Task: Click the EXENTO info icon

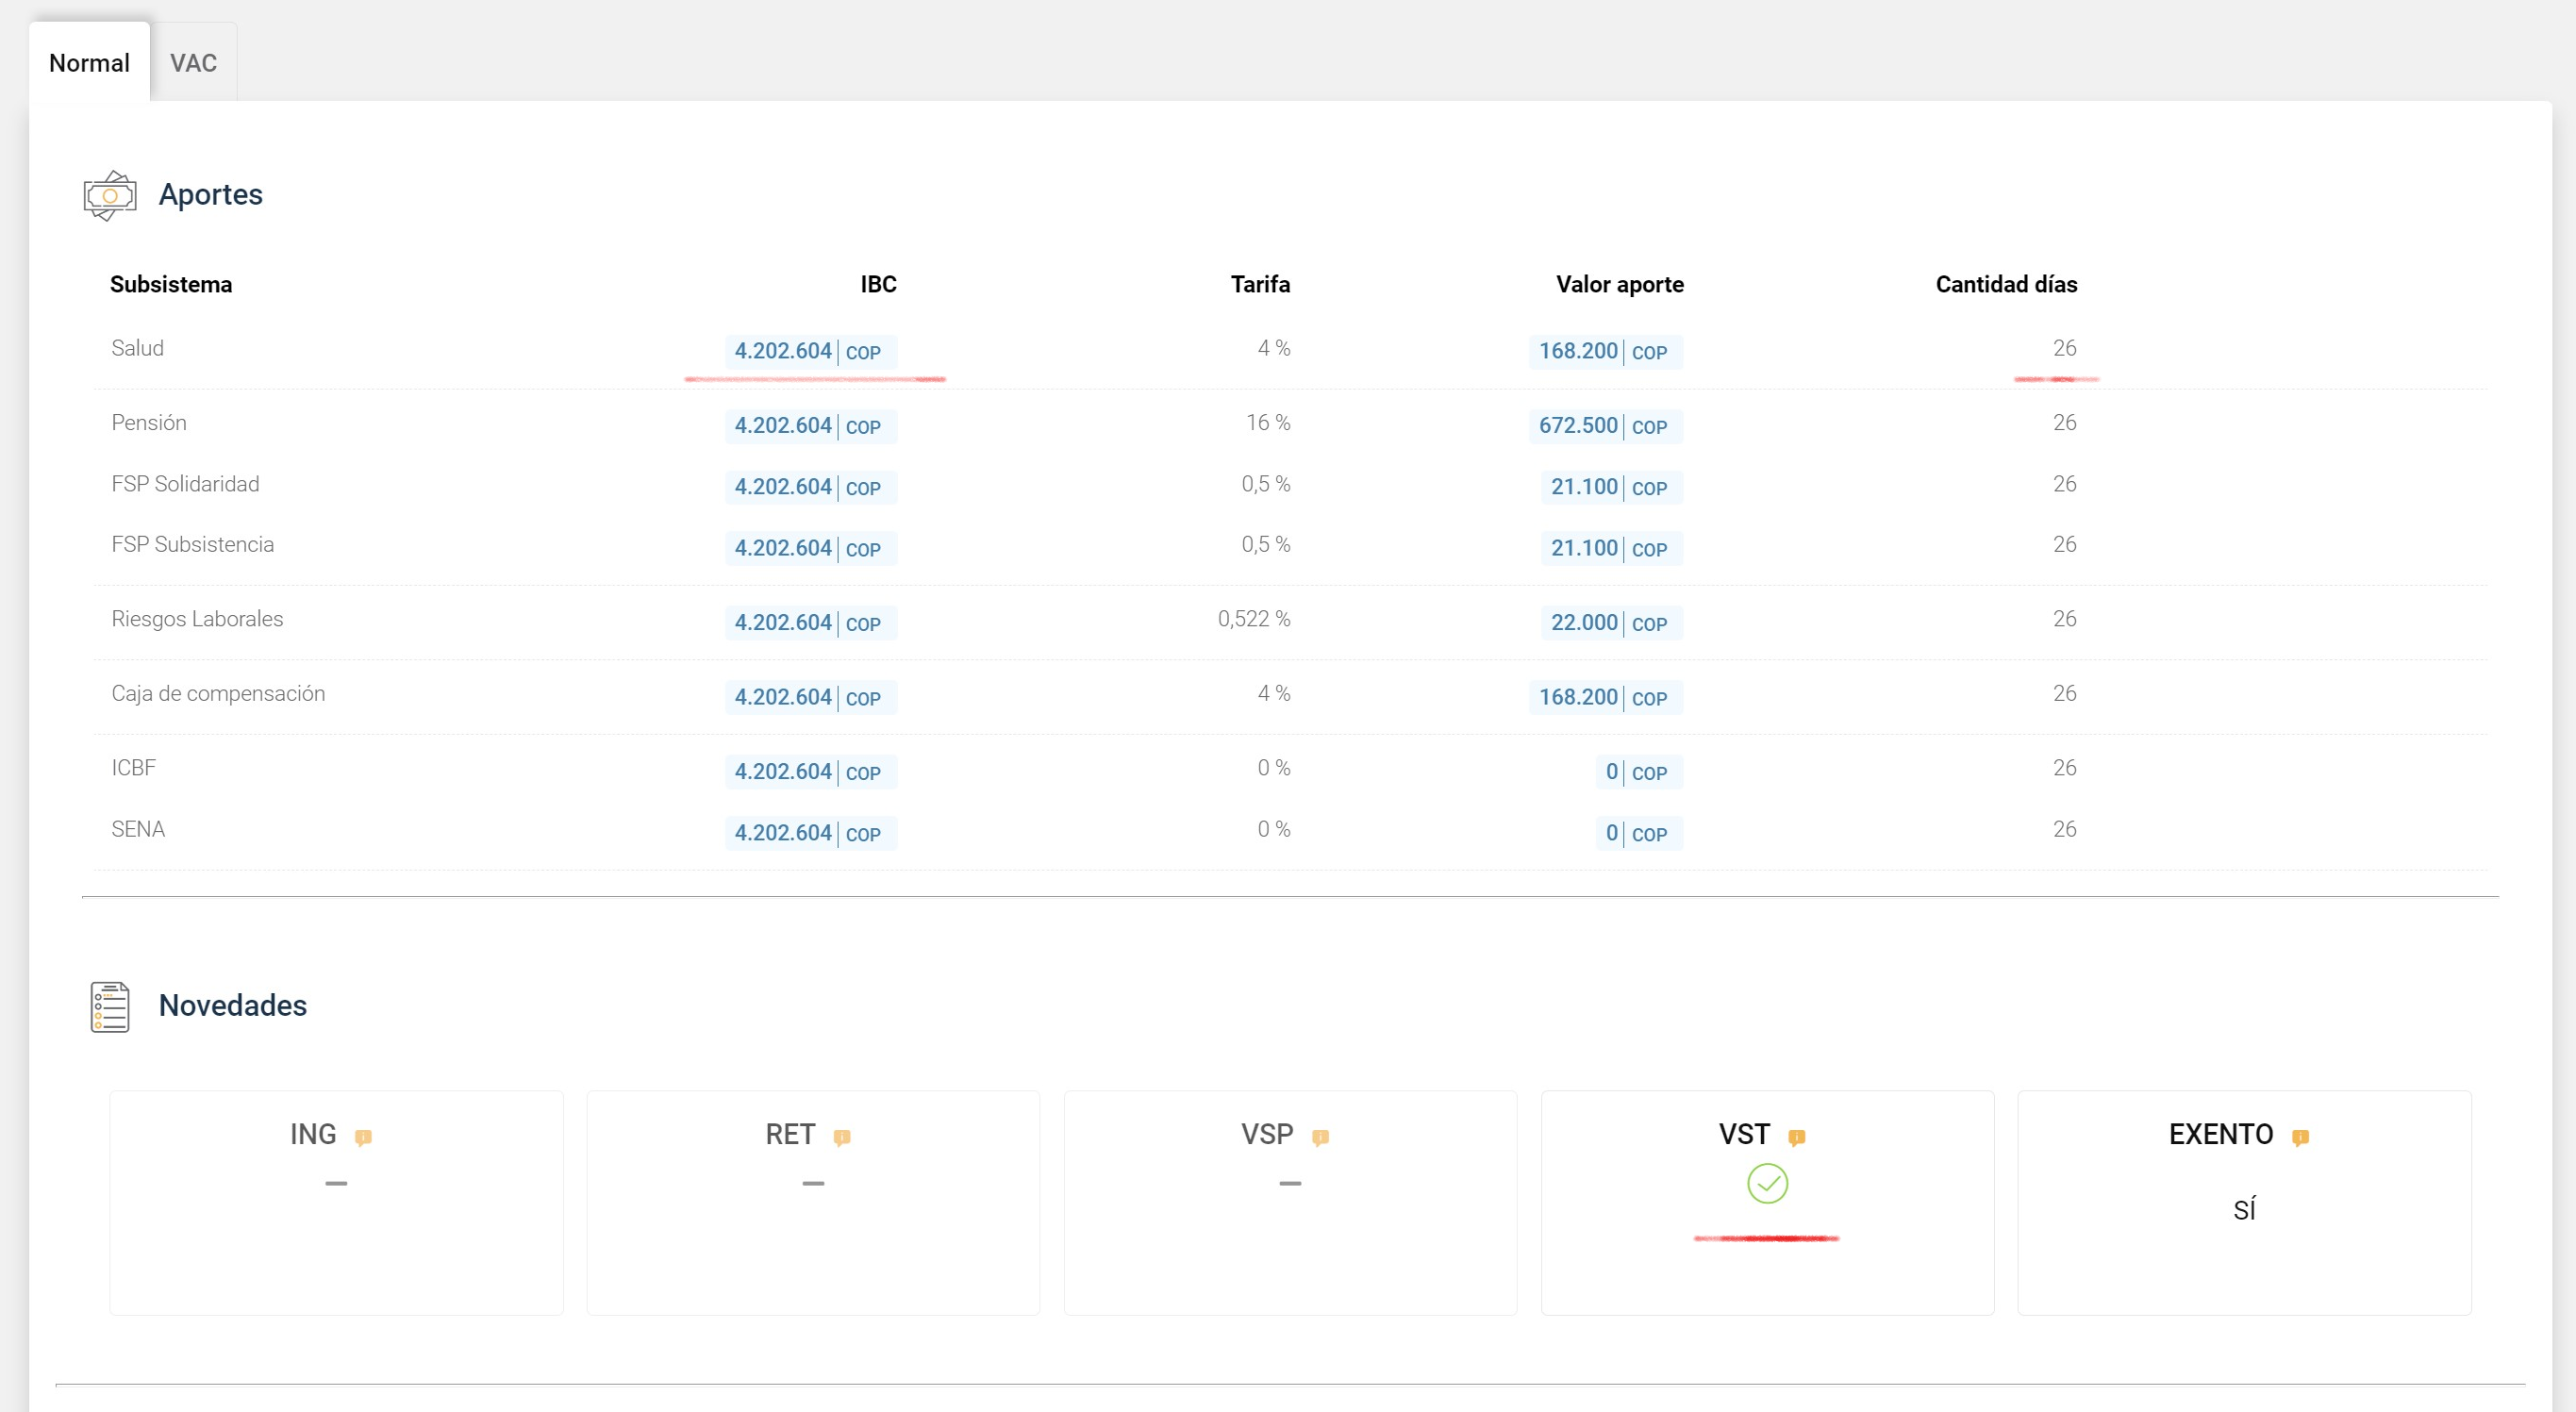Action: (x=2300, y=1138)
